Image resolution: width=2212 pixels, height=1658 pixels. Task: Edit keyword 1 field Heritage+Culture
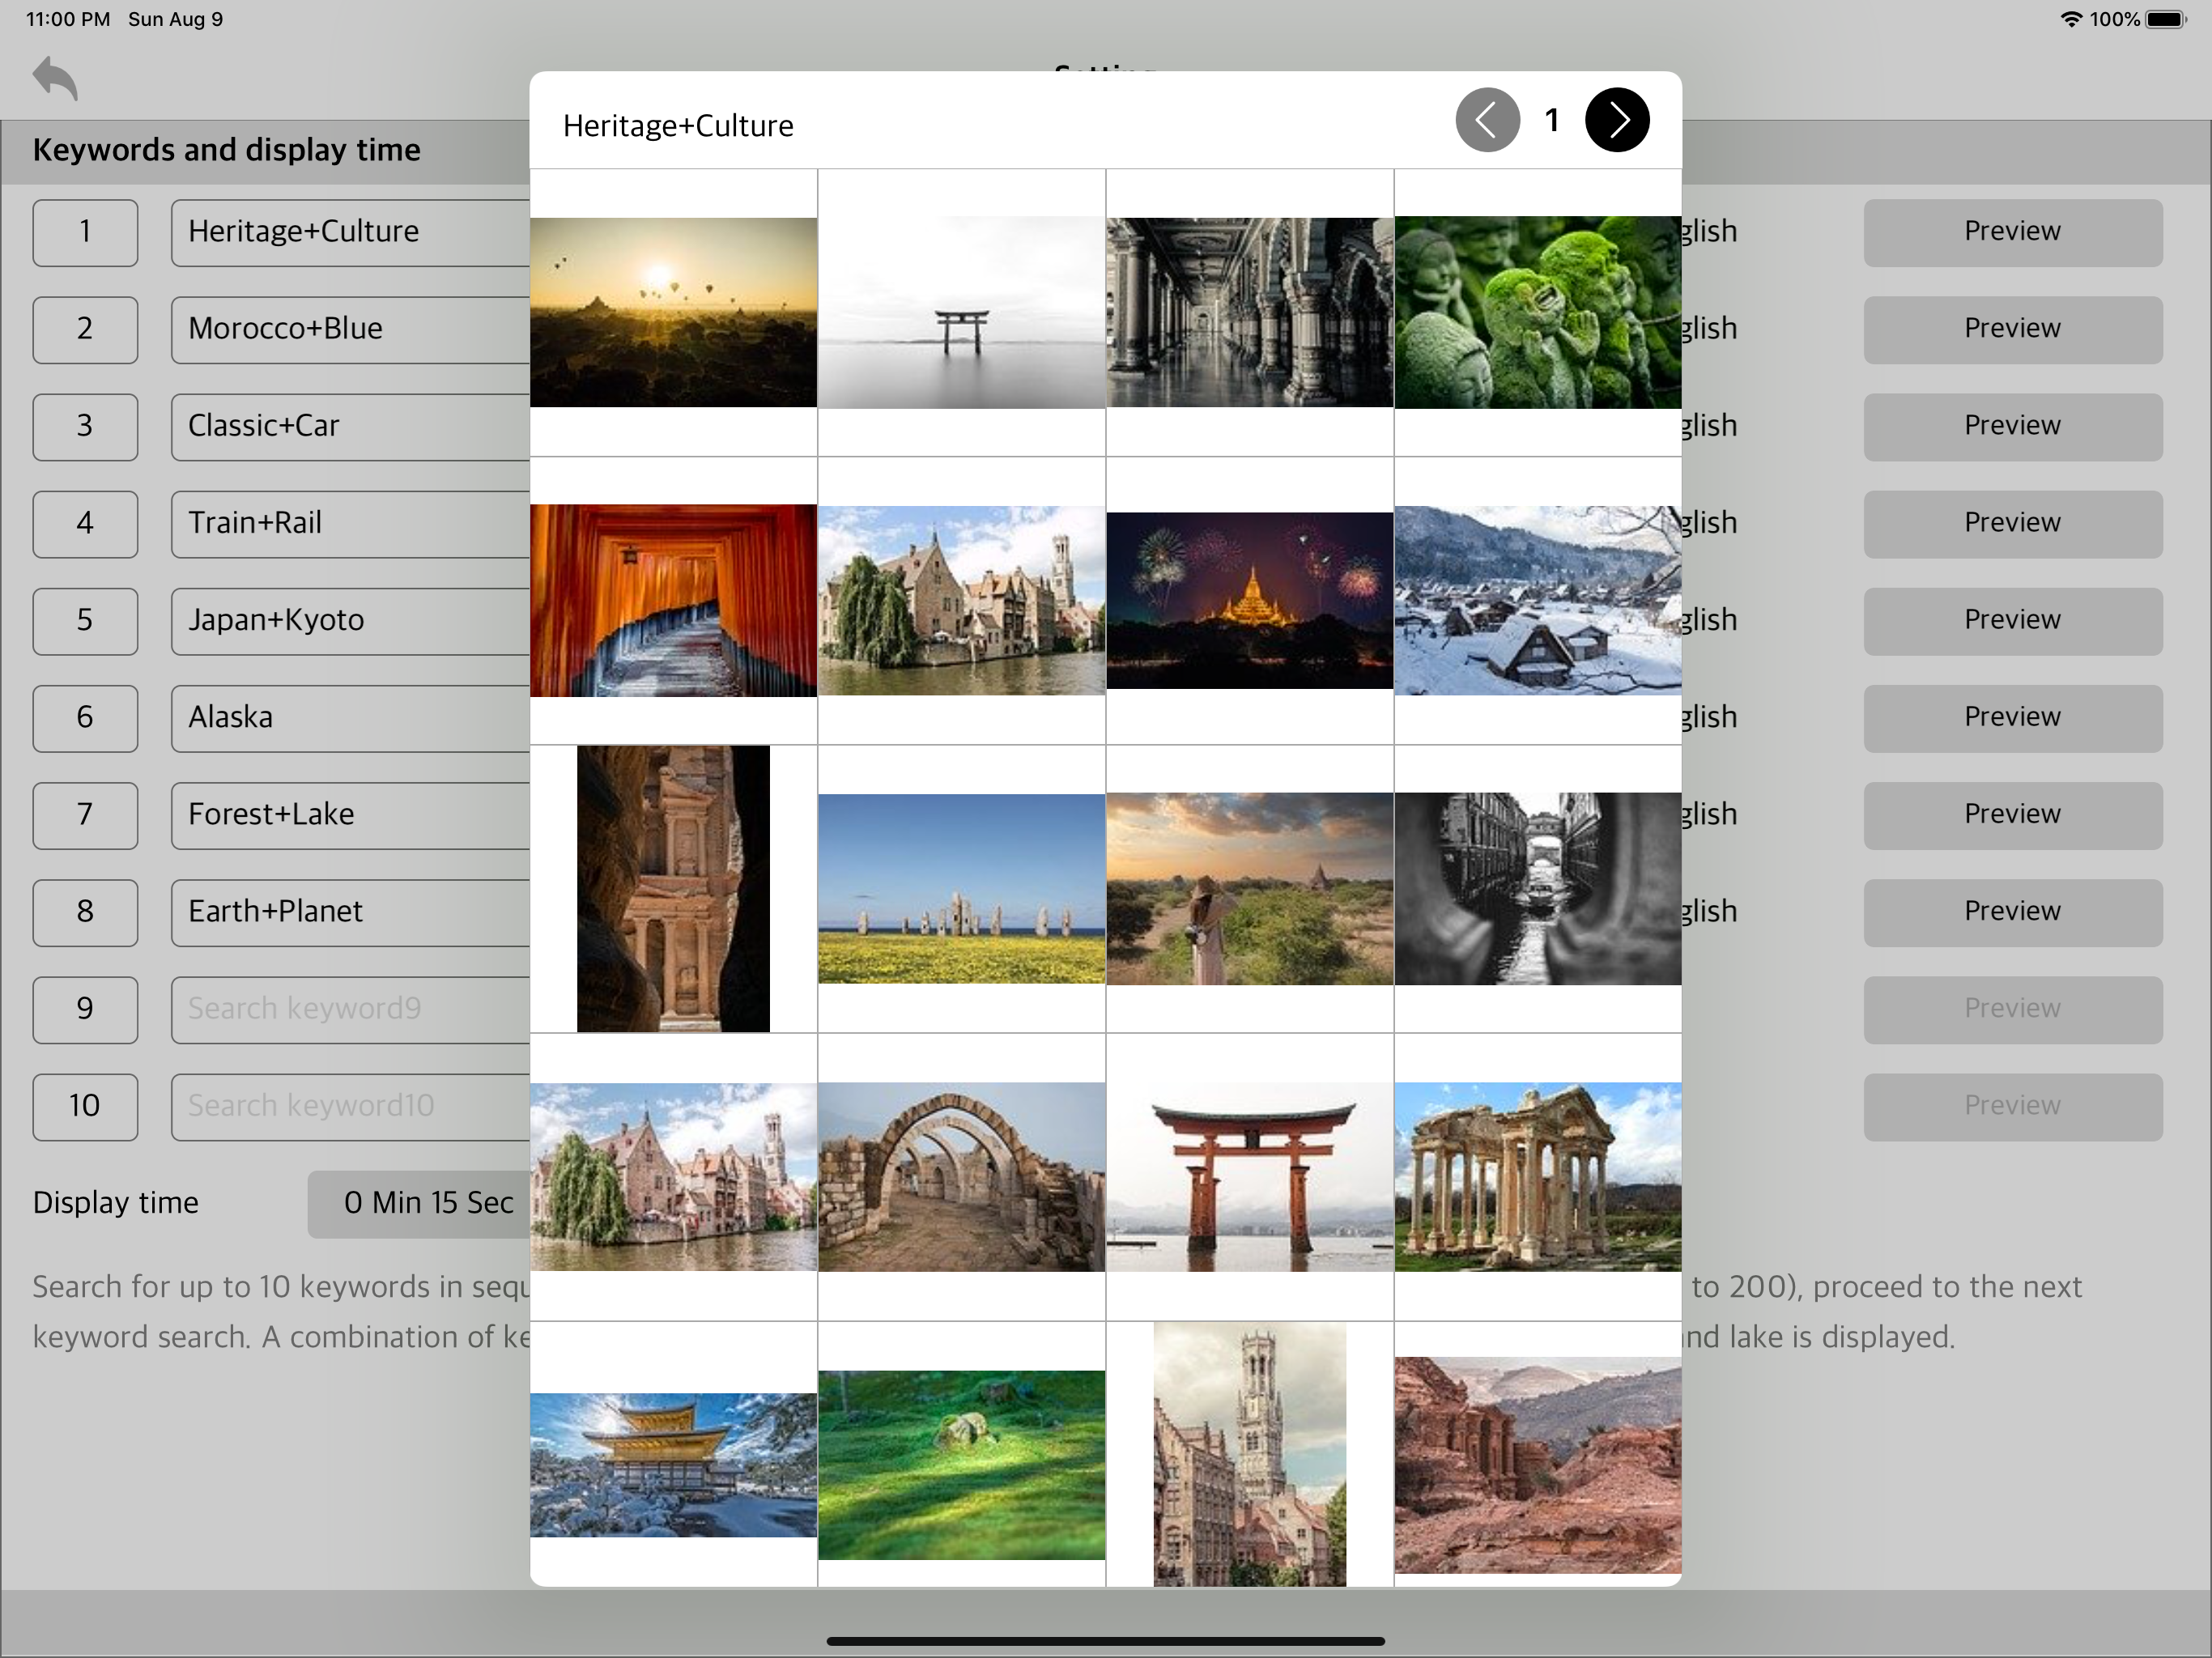[350, 232]
